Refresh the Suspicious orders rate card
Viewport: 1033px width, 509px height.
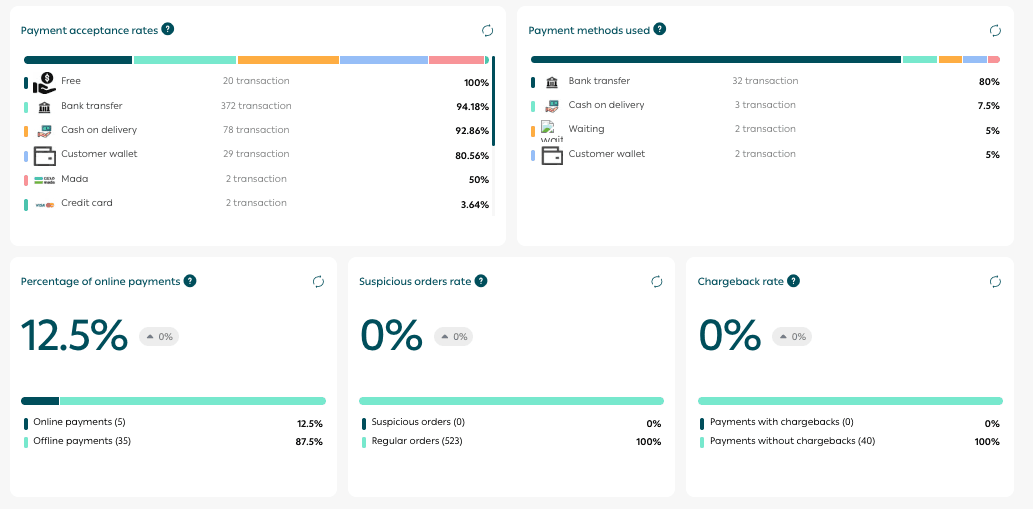657,282
